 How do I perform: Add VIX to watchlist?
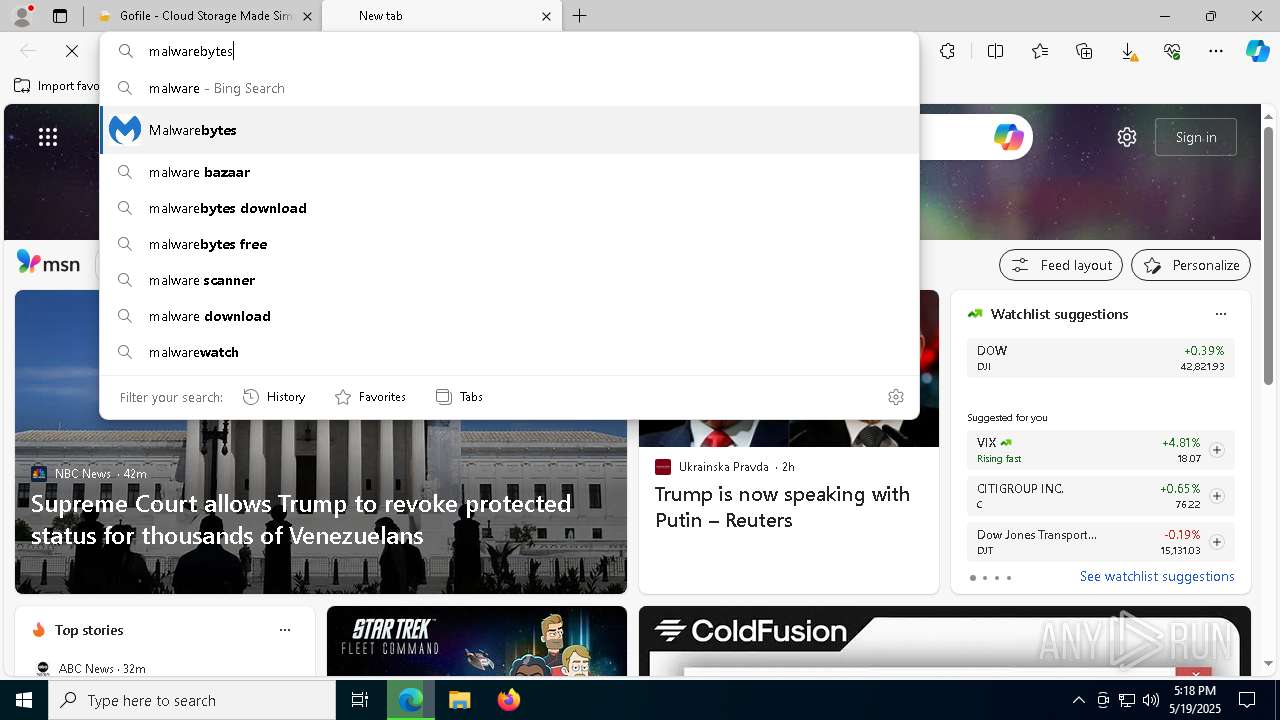click(1217, 450)
